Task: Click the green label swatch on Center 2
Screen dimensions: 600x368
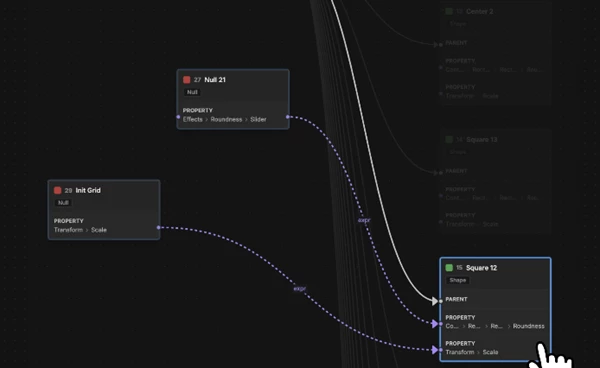Action: click(x=449, y=11)
